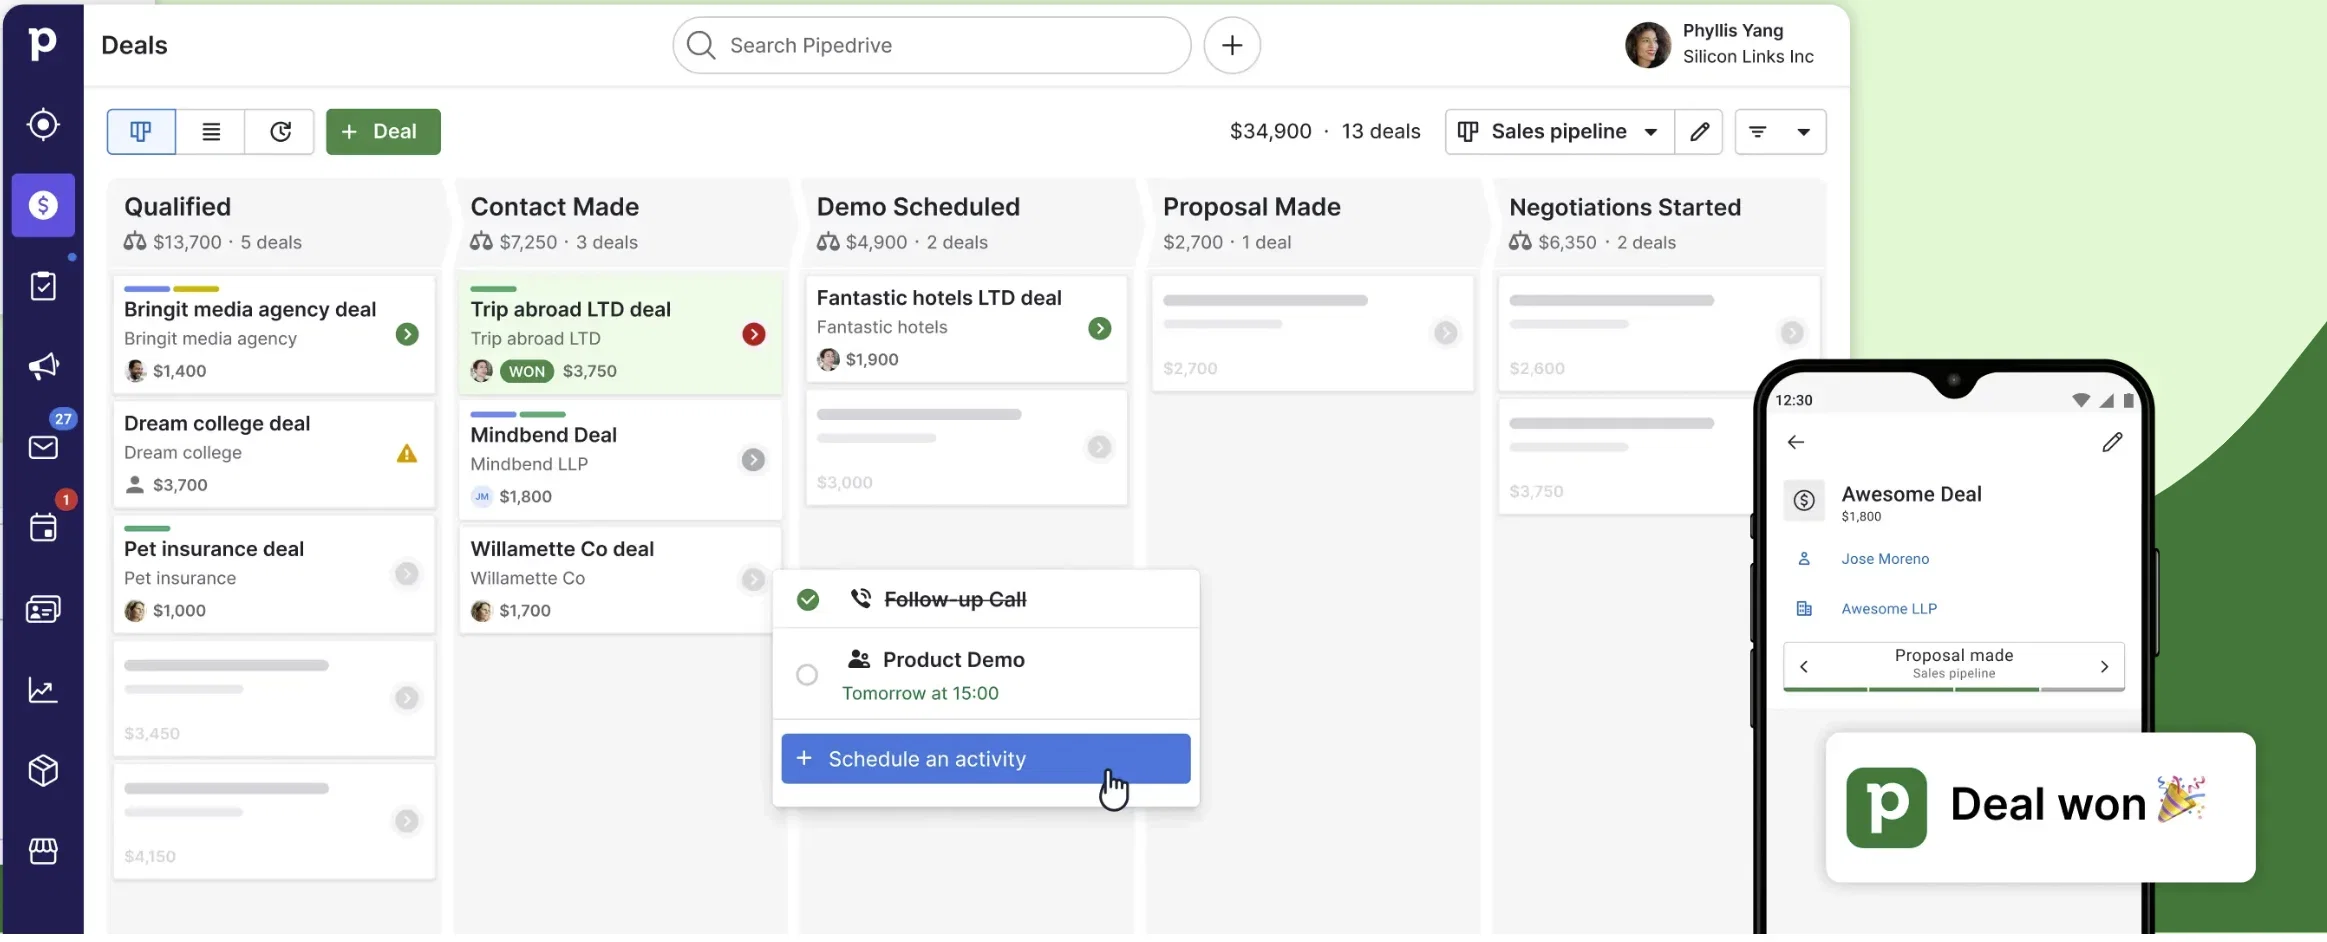Open the Leads target icon in sidebar
This screenshot has width=2327, height=942.
tap(43, 124)
